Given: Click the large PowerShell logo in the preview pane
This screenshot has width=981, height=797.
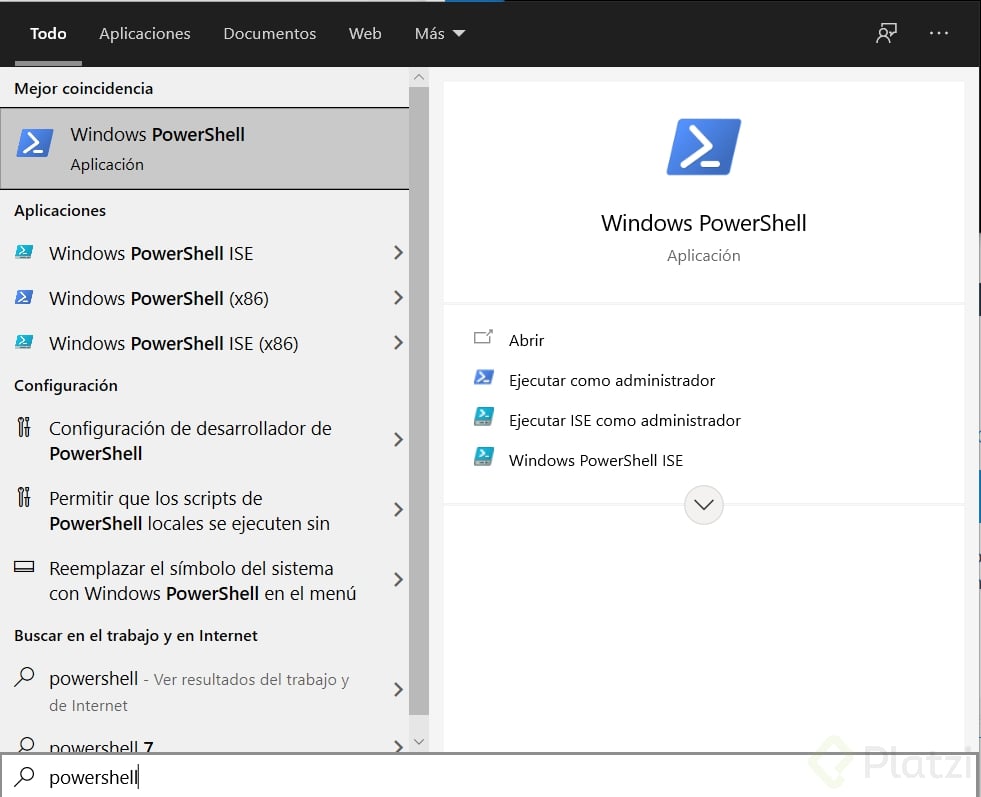Looking at the screenshot, I should tap(704, 147).
